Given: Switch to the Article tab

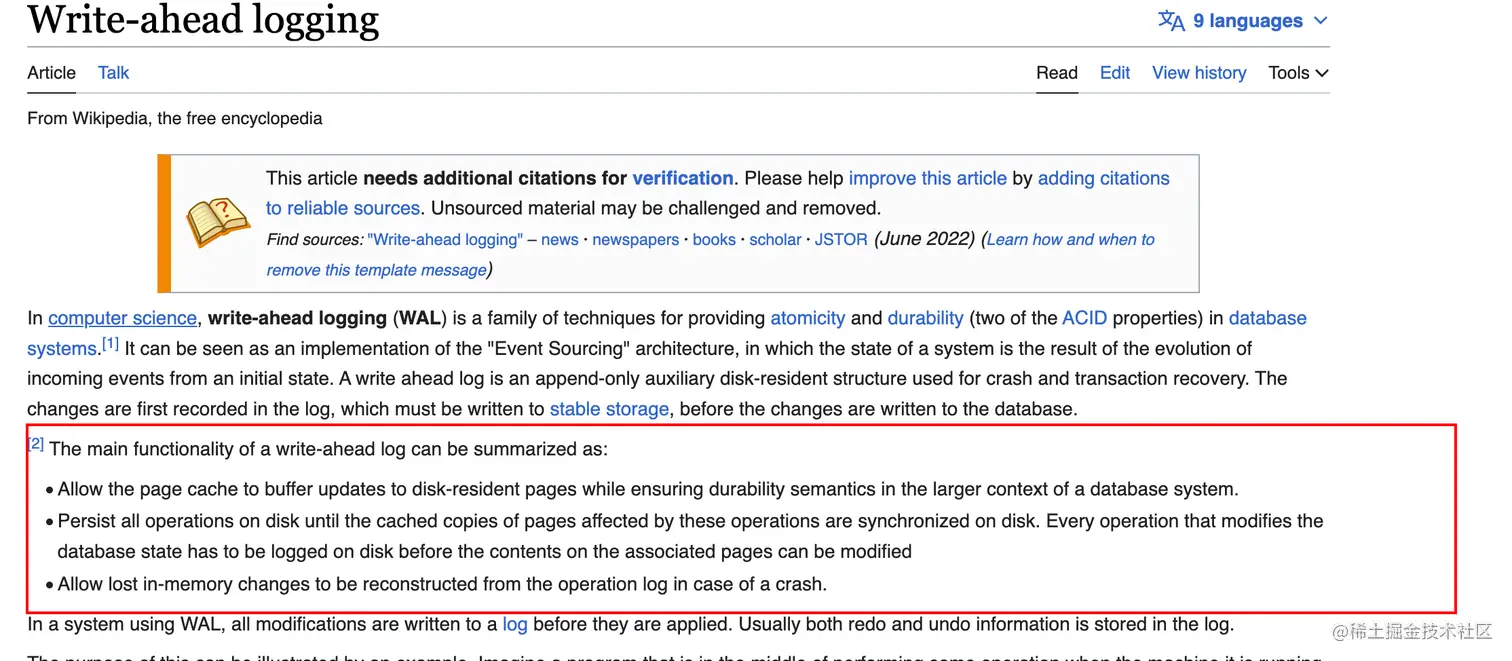Looking at the screenshot, I should (51, 73).
